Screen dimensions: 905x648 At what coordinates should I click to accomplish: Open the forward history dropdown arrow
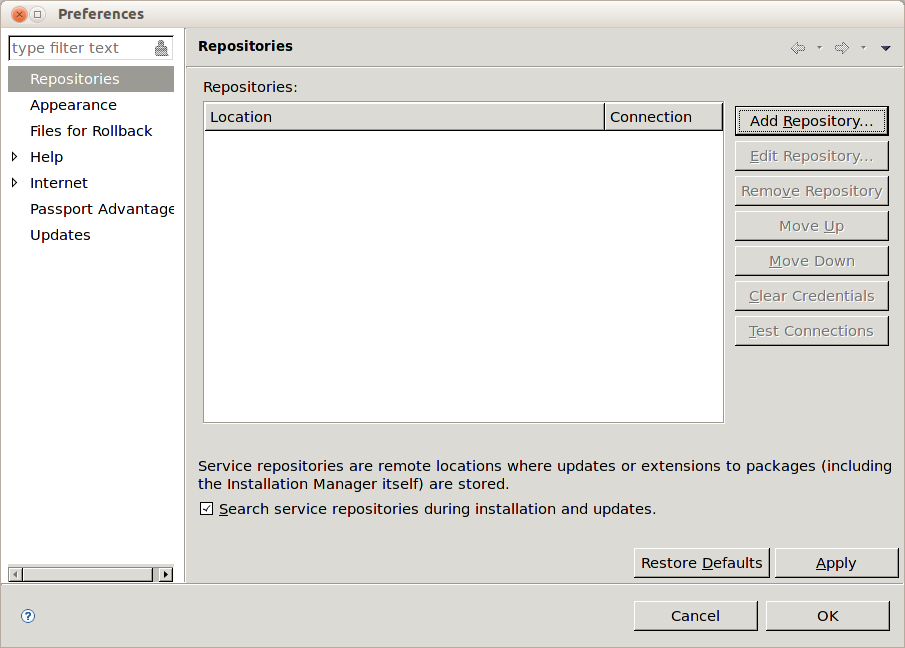tap(863, 48)
